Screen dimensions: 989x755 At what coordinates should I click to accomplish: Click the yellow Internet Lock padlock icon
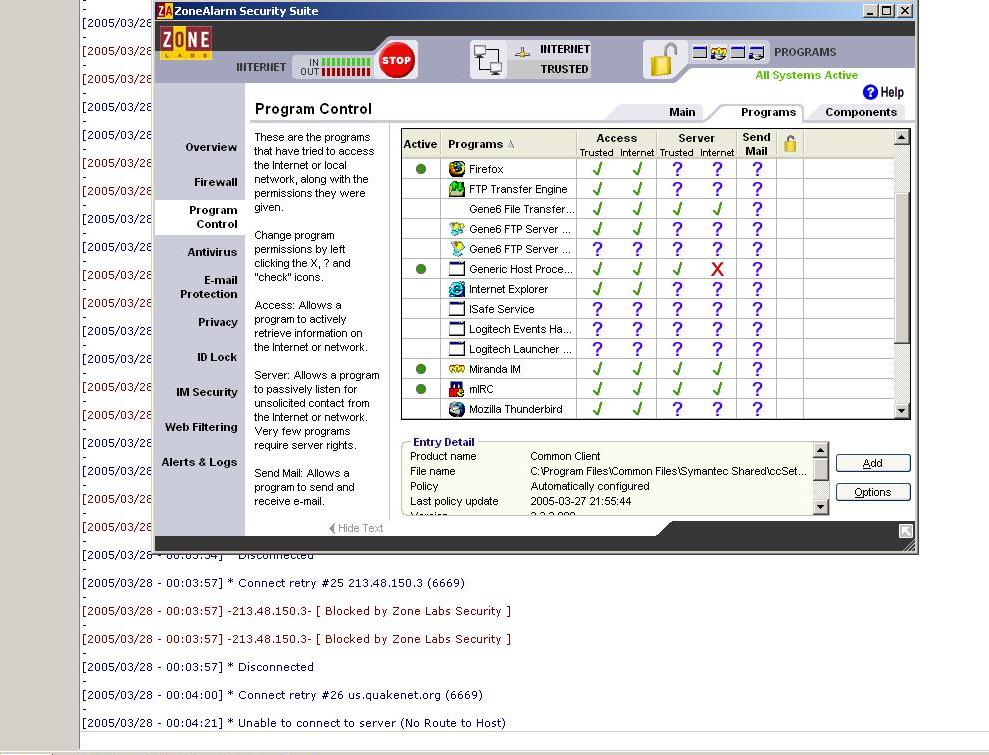(663, 61)
